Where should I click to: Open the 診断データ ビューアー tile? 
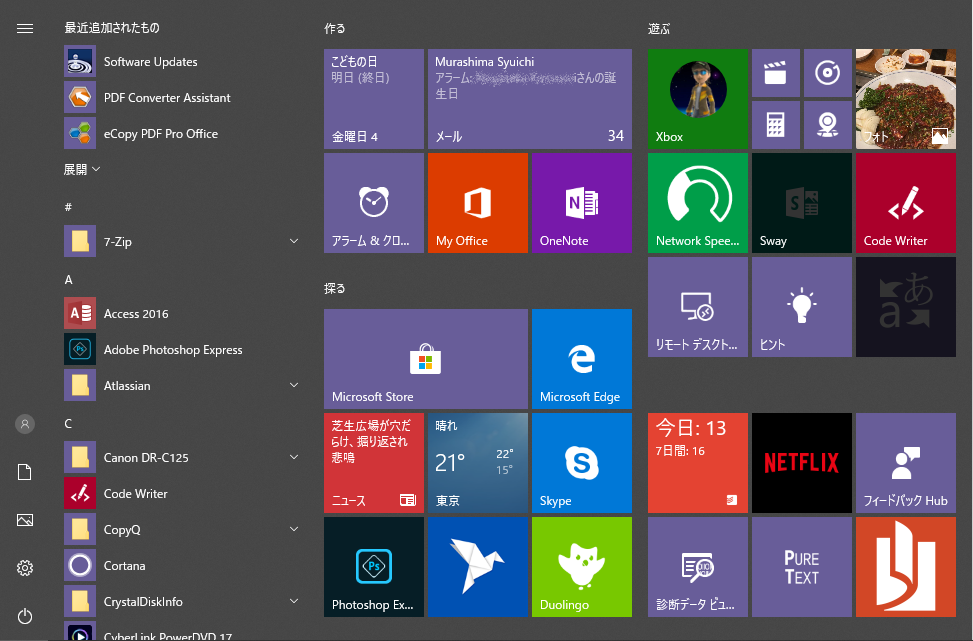click(697, 567)
